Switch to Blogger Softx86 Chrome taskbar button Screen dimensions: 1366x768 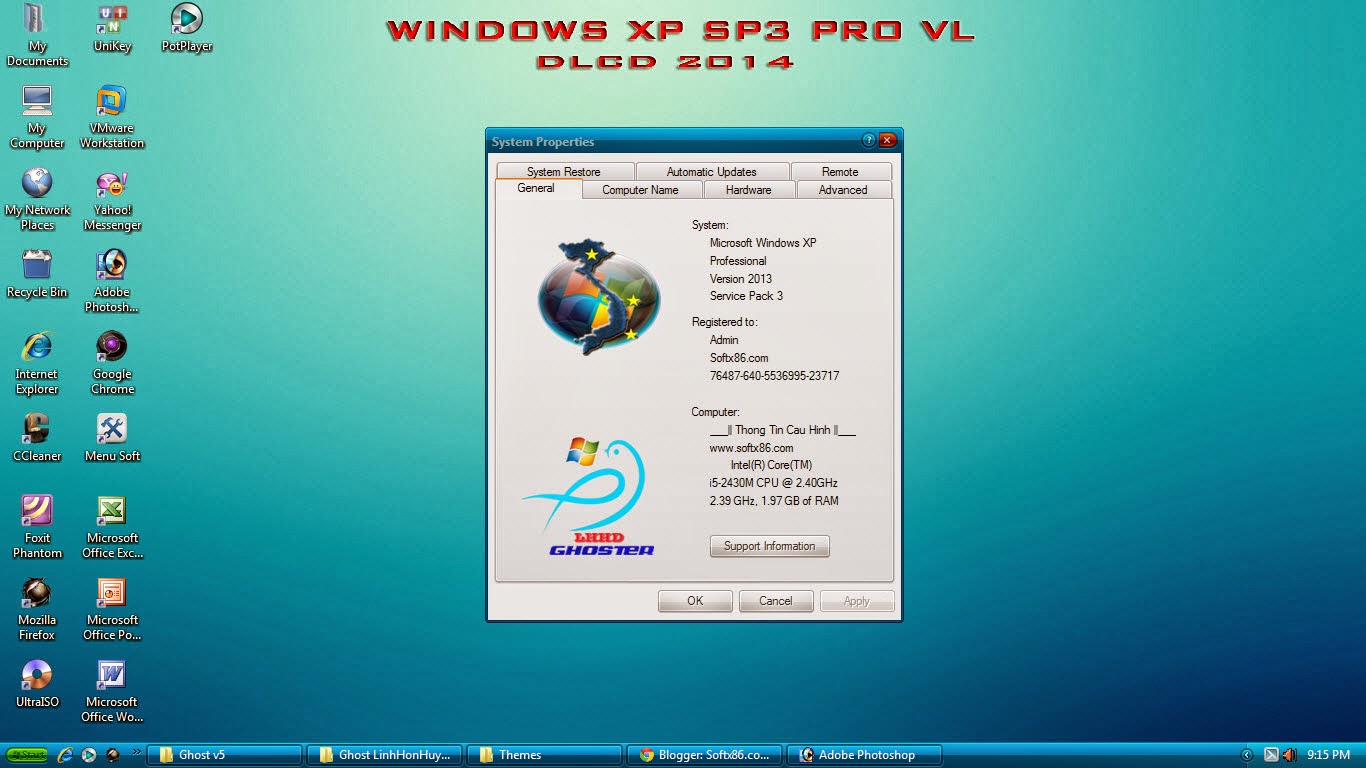(x=705, y=755)
